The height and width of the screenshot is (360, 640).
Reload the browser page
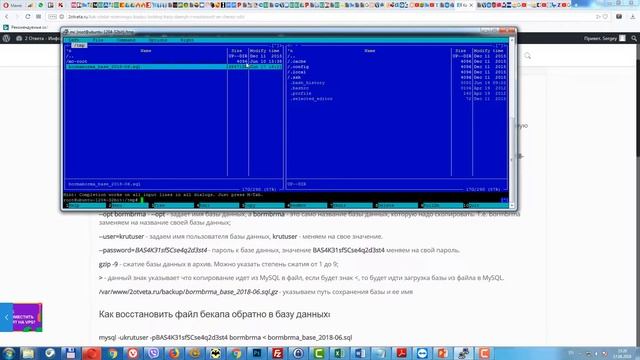tap(27, 17)
